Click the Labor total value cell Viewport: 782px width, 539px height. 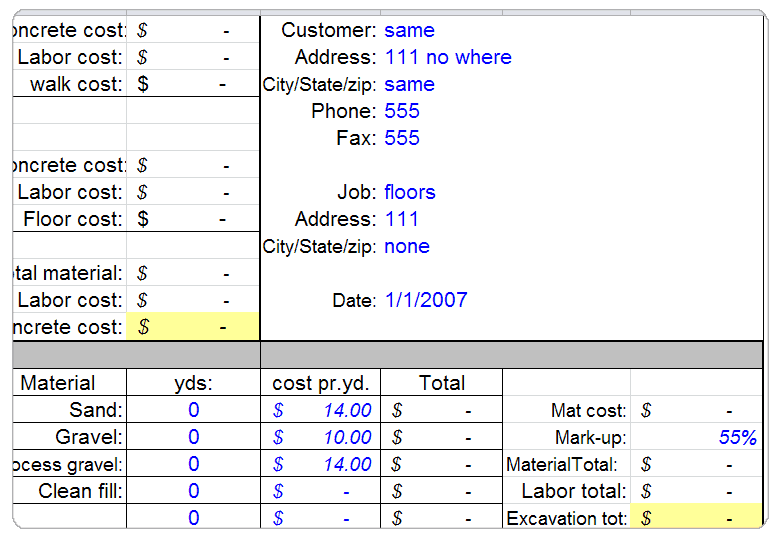pos(696,491)
